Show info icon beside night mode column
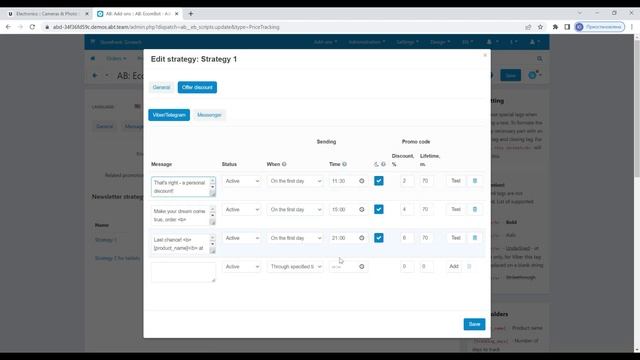The image size is (640, 360). pyautogui.click(x=383, y=164)
